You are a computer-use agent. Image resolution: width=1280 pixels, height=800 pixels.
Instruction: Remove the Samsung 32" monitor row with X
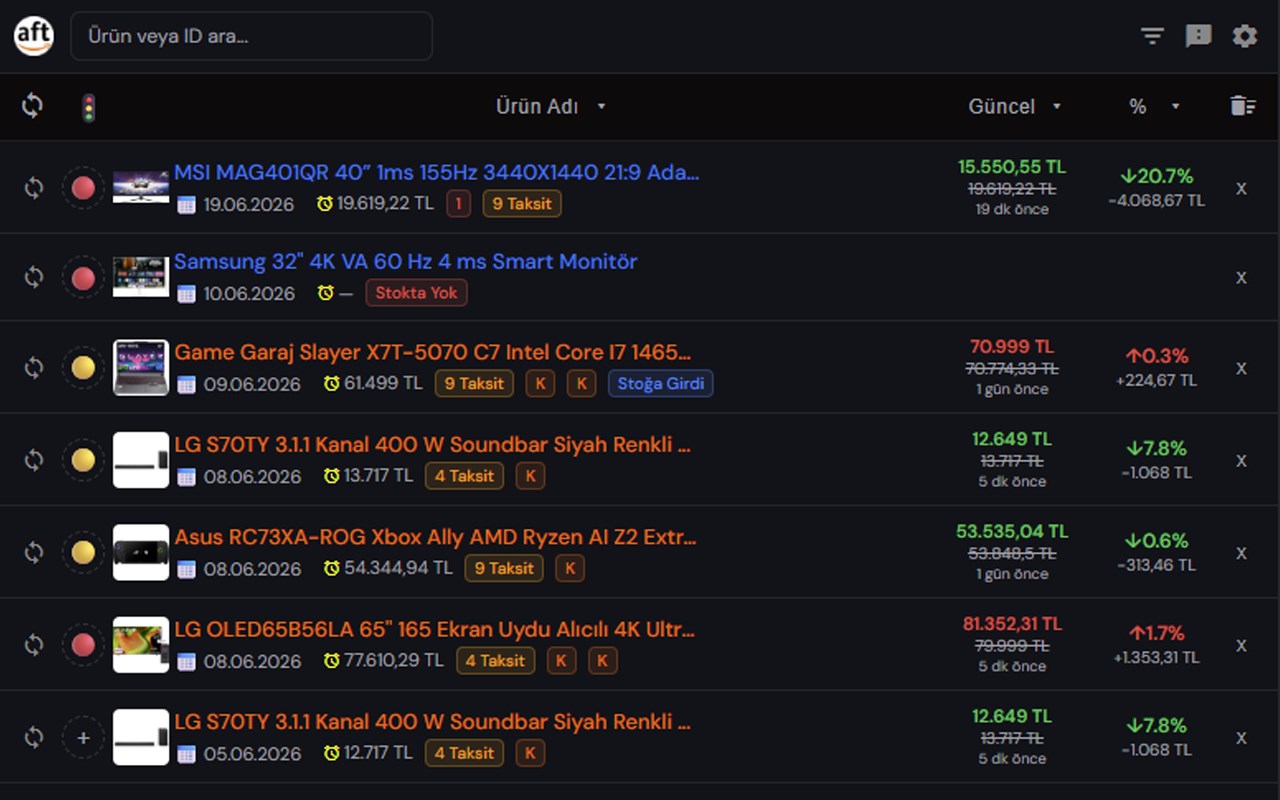tap(1241, 277)
